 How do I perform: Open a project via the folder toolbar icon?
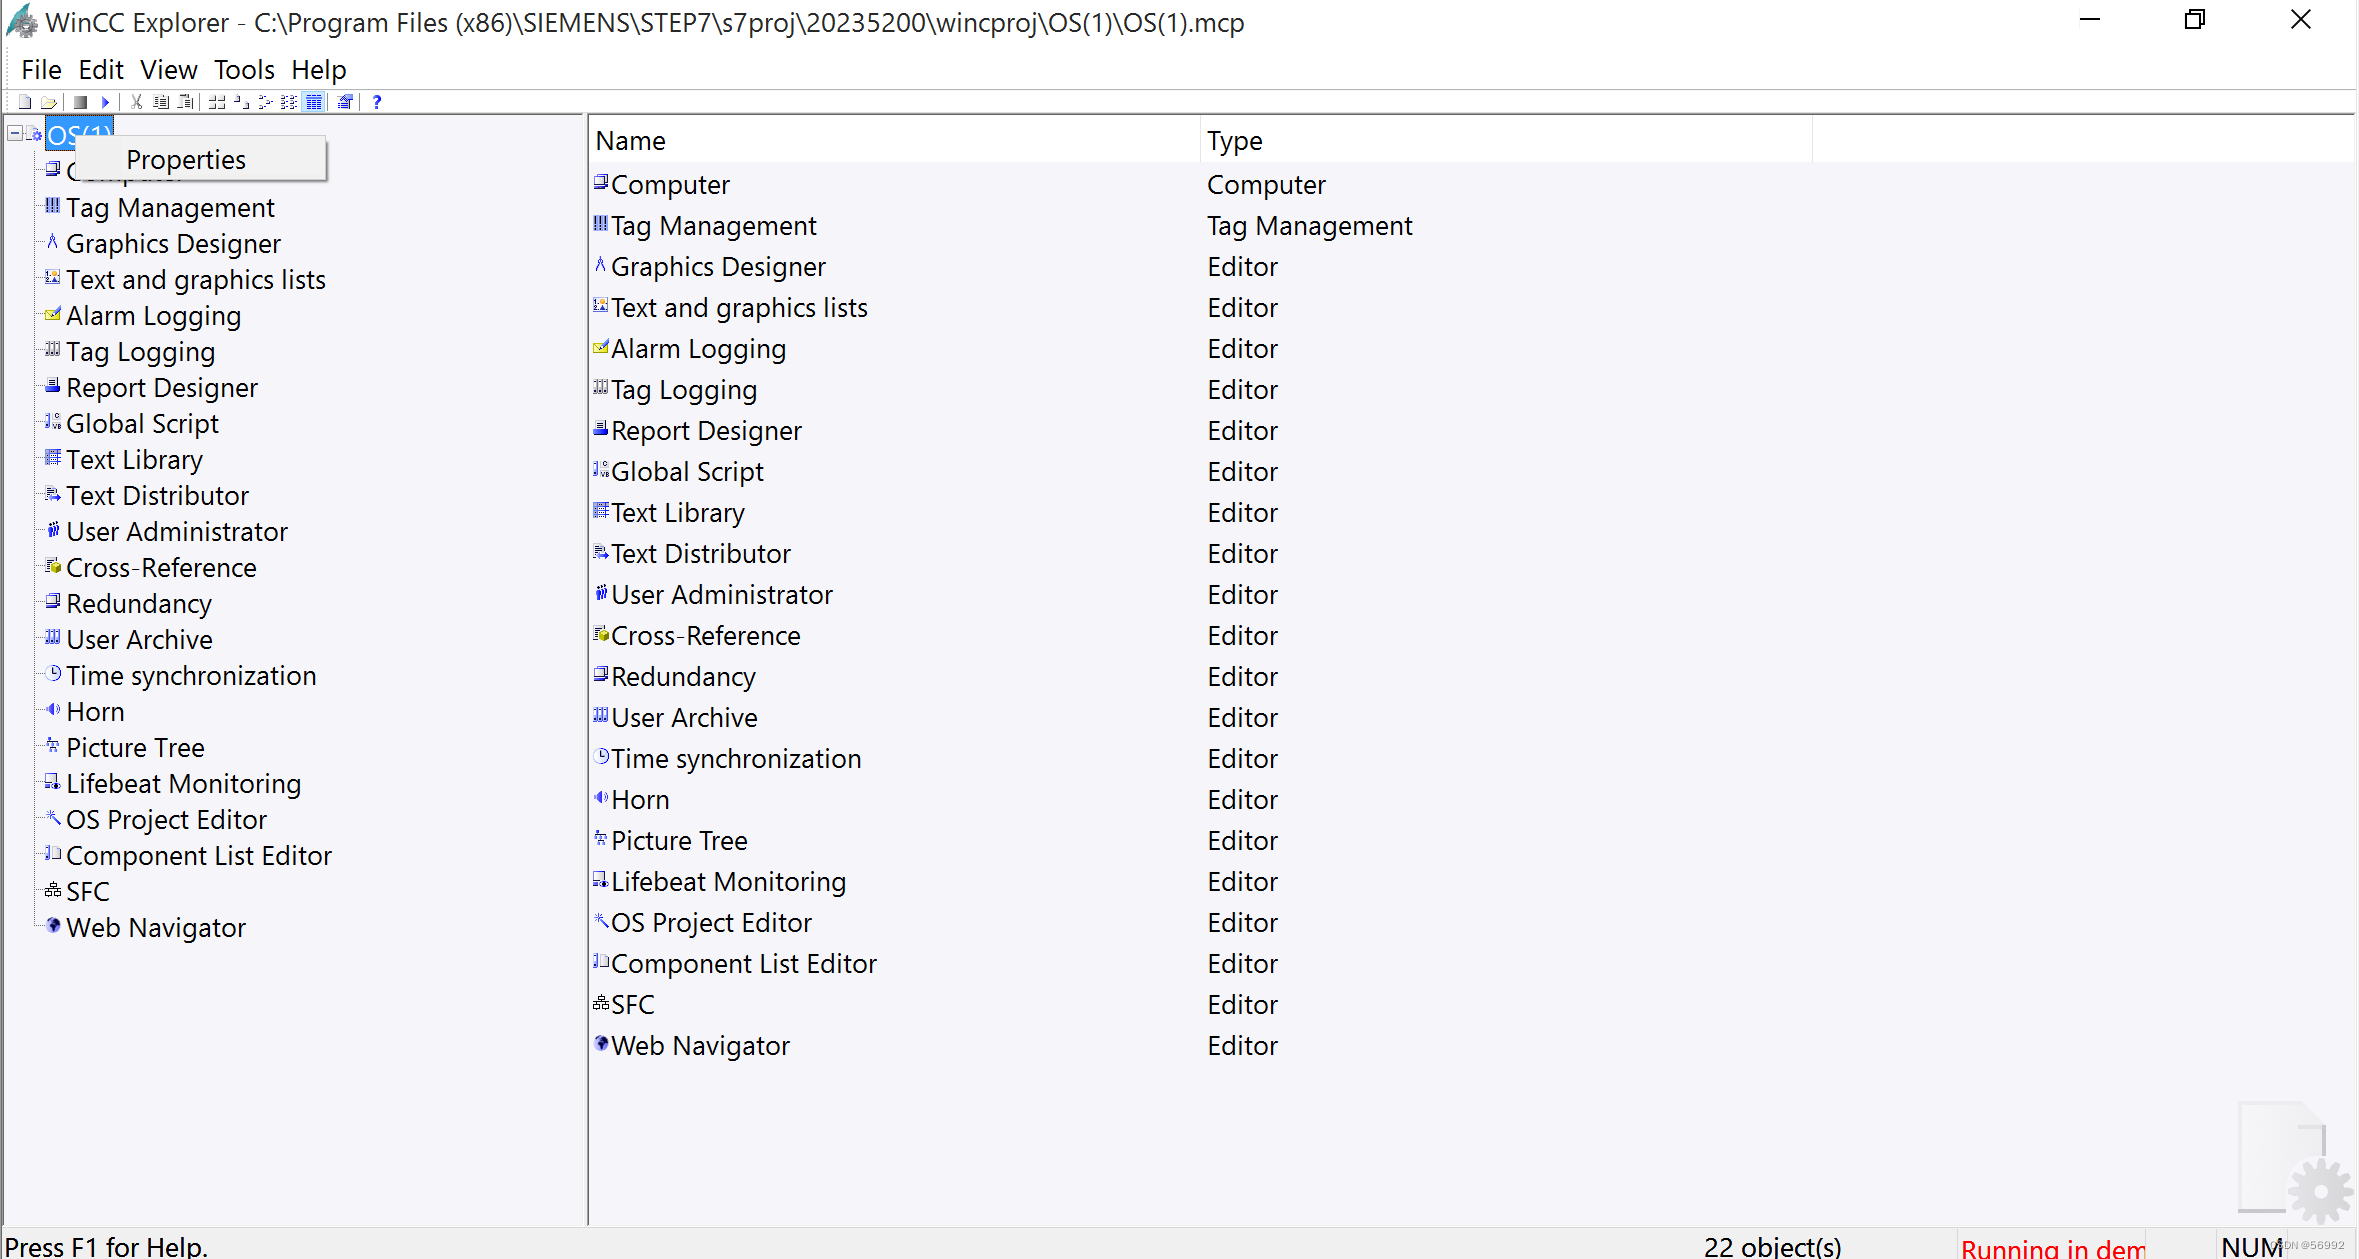49,101
